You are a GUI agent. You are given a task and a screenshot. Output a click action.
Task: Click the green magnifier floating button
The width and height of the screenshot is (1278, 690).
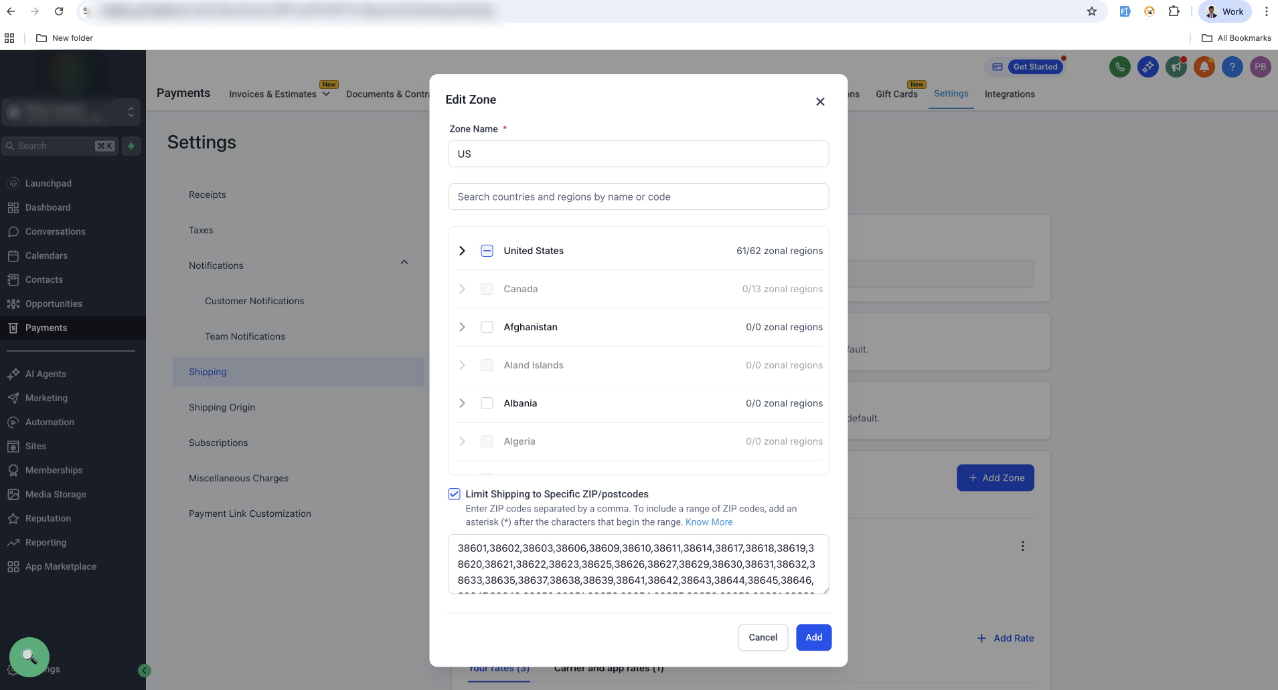tap(29, 657)
